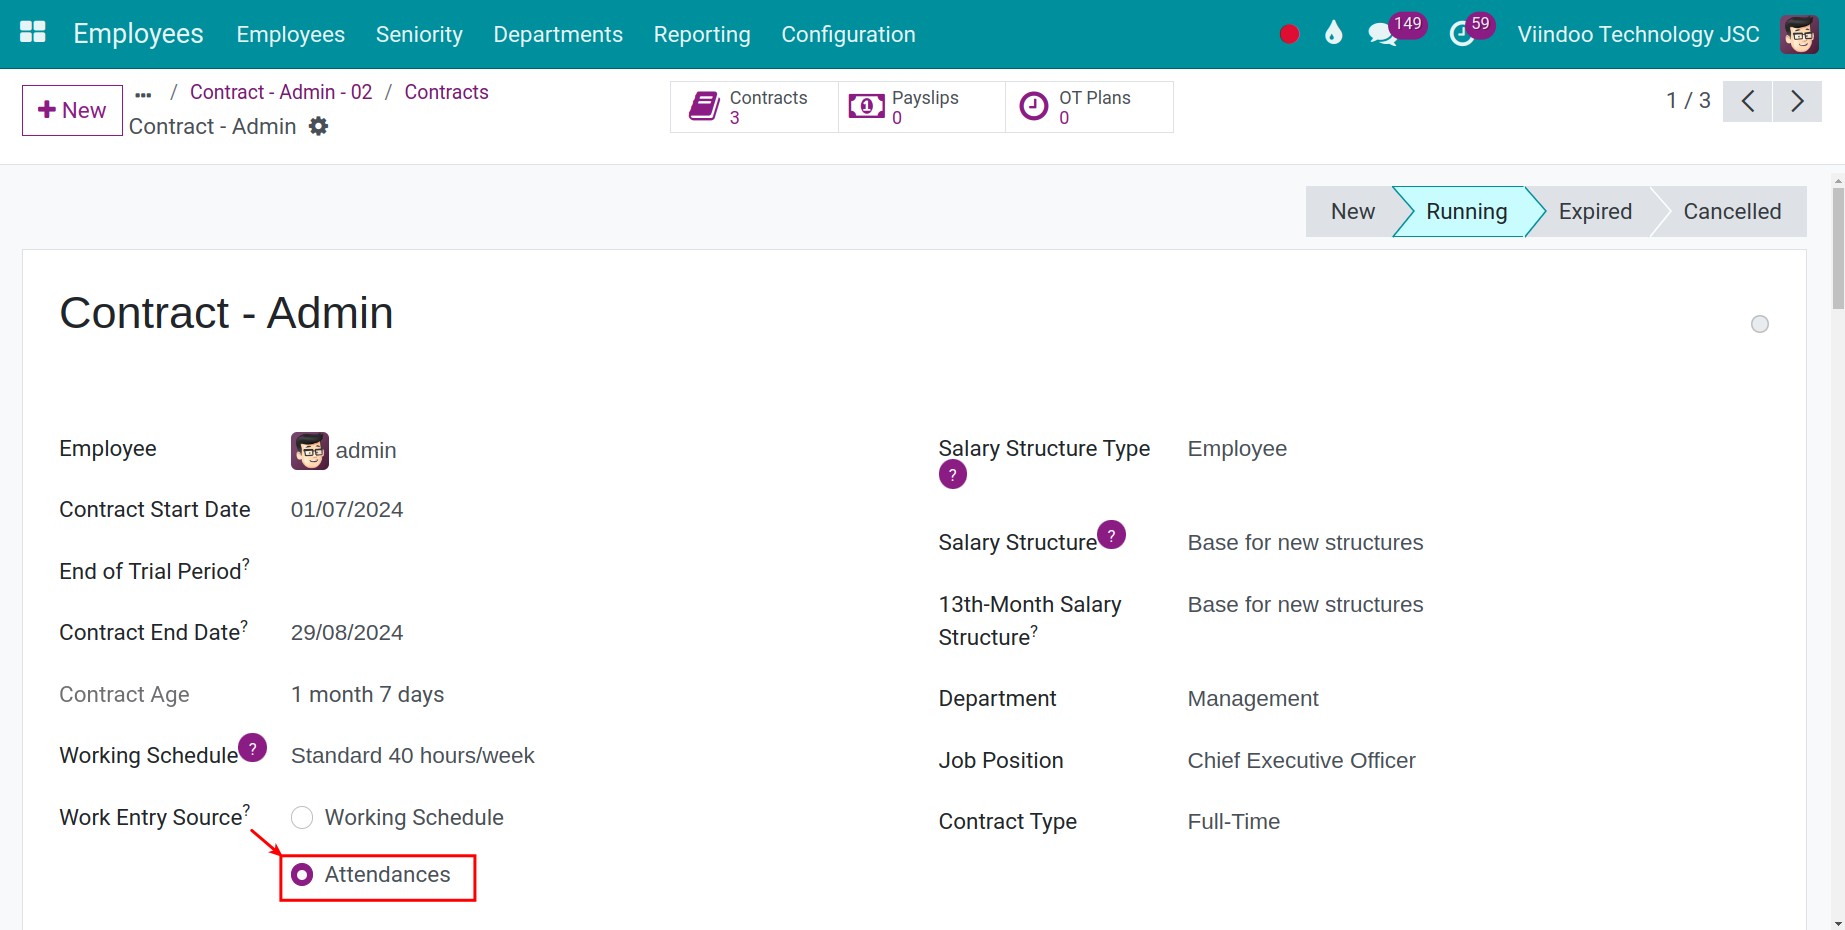
Task: Open the apps grid home menu
Action: click(x=33, y=33)
